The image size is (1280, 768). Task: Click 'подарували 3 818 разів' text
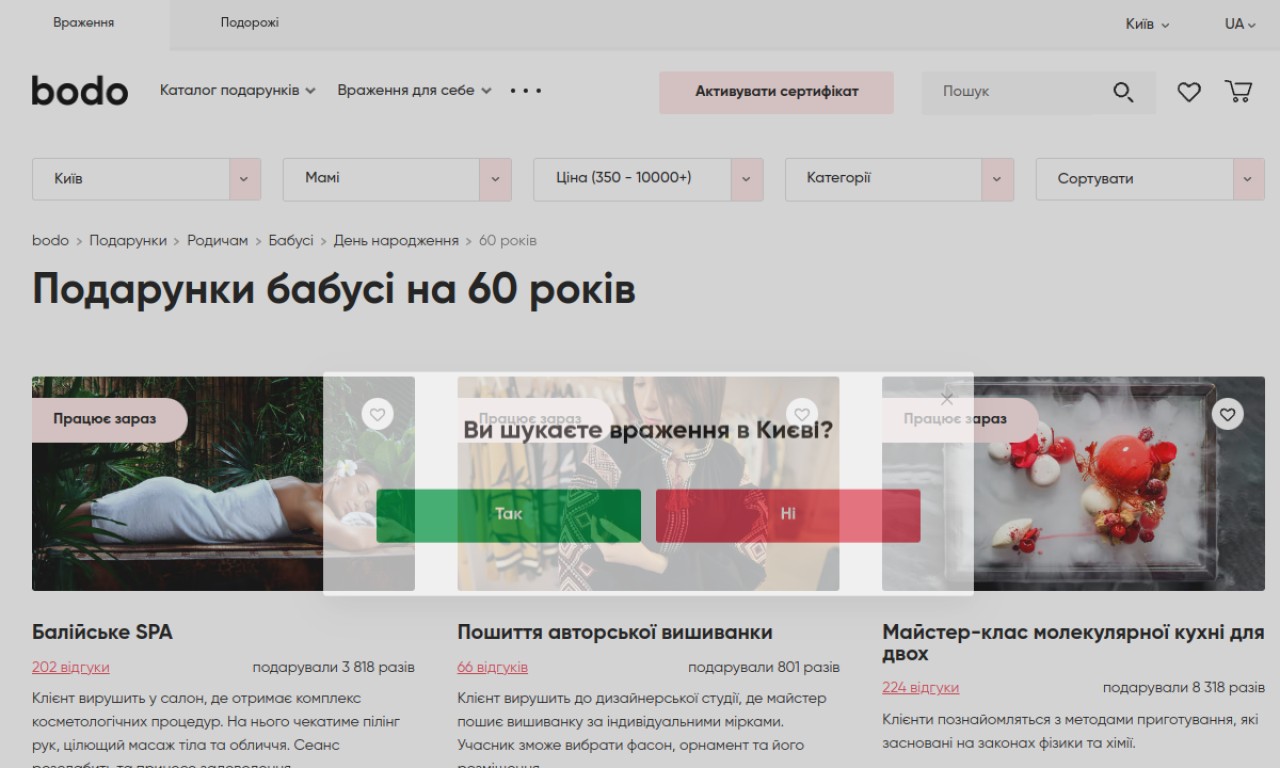[x=333, y=667]
